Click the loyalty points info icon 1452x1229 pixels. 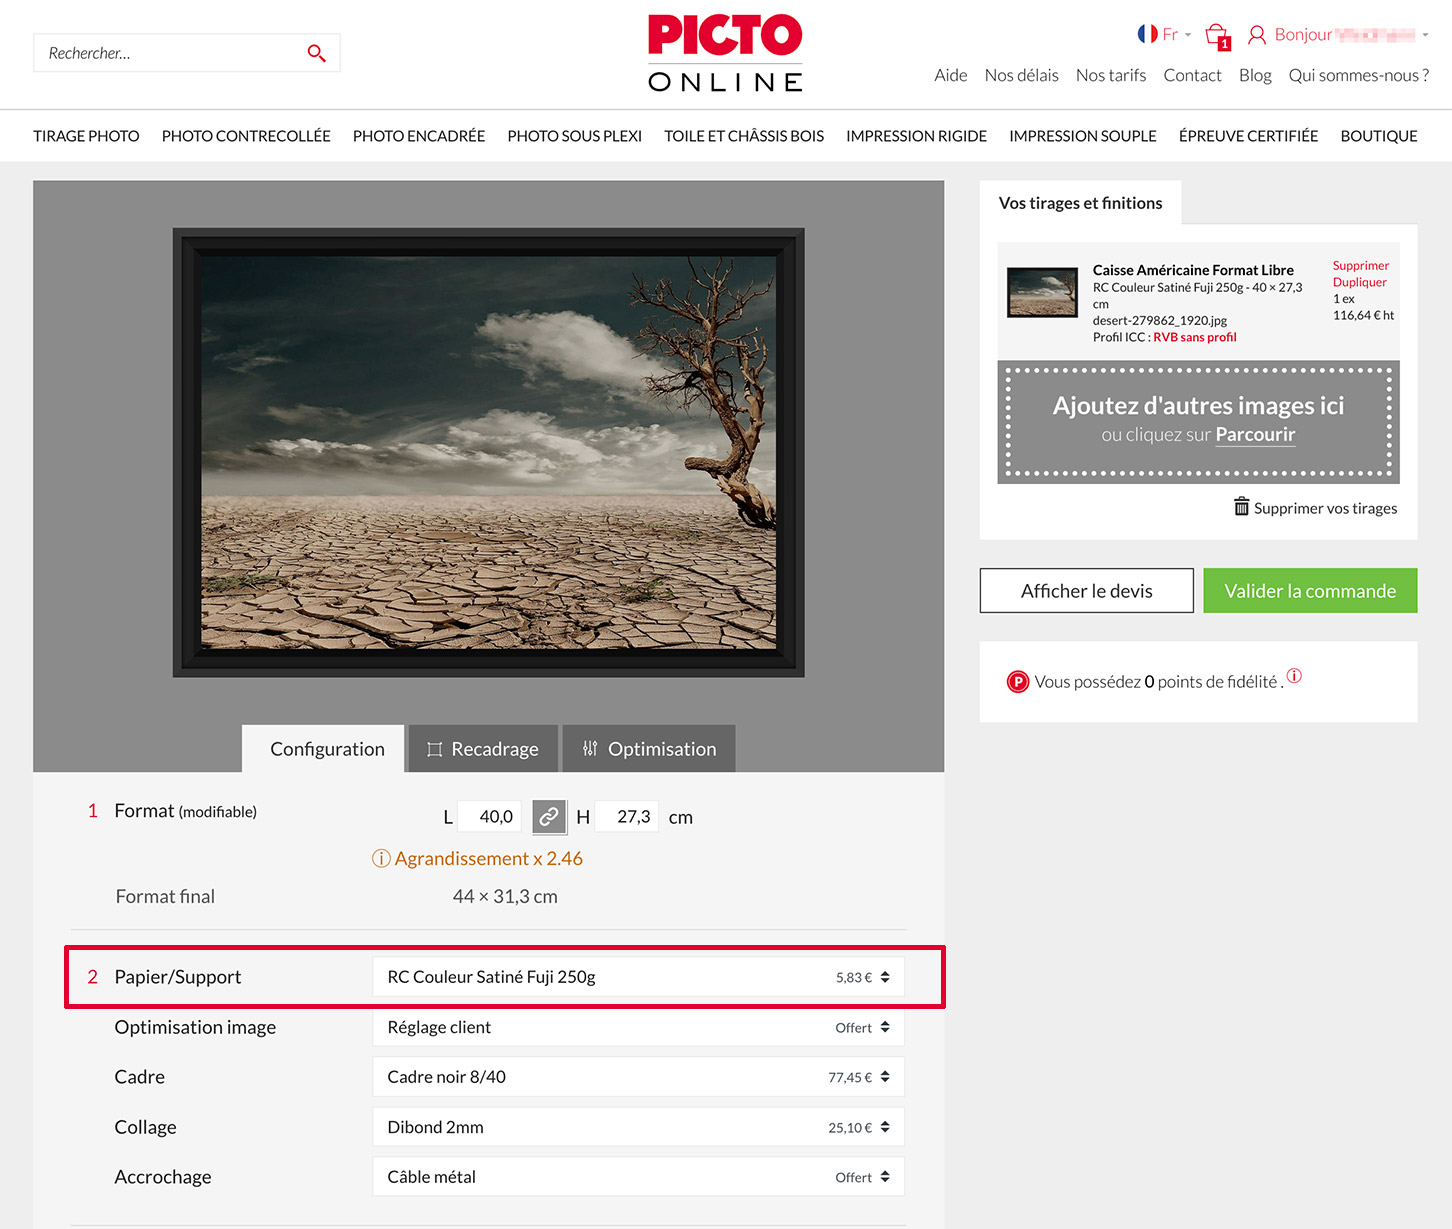[1294, 676]
